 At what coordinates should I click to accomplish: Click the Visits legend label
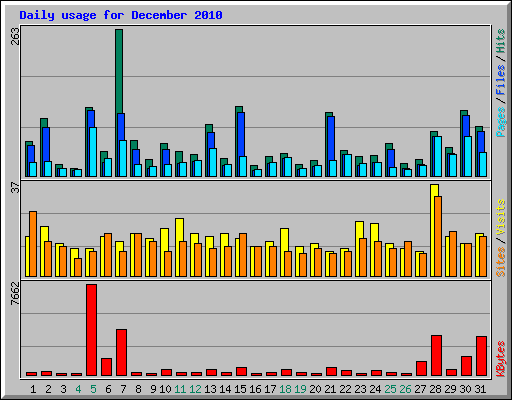point(501,217)
